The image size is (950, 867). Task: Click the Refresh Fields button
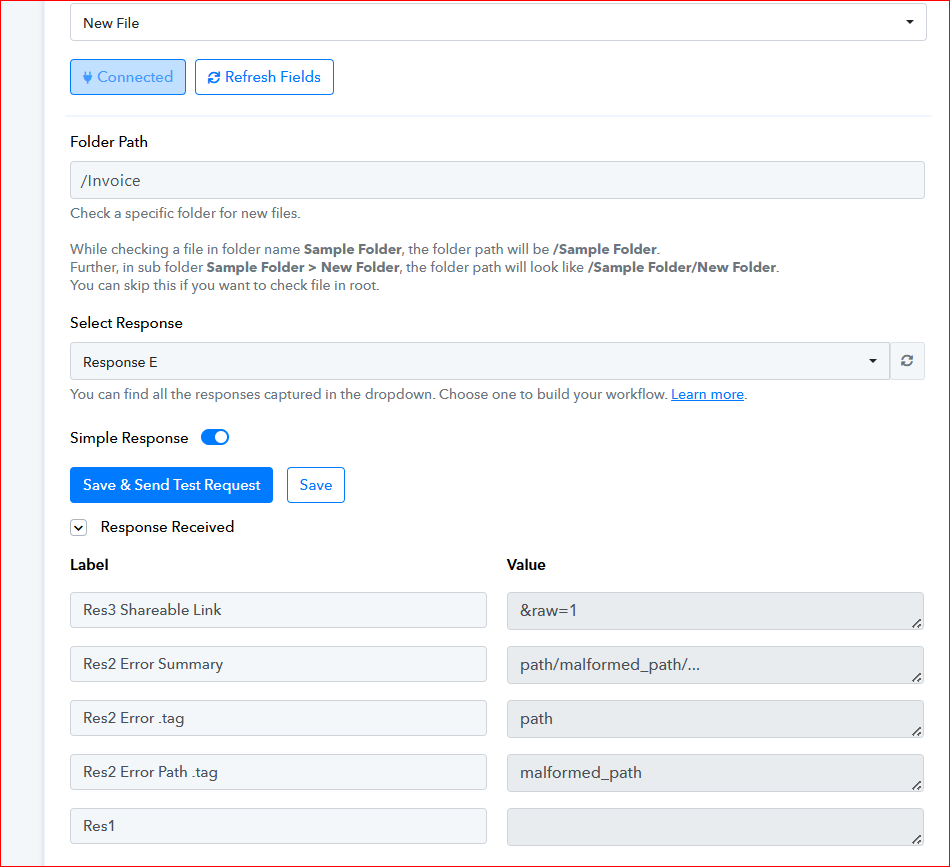click(264, 77)
